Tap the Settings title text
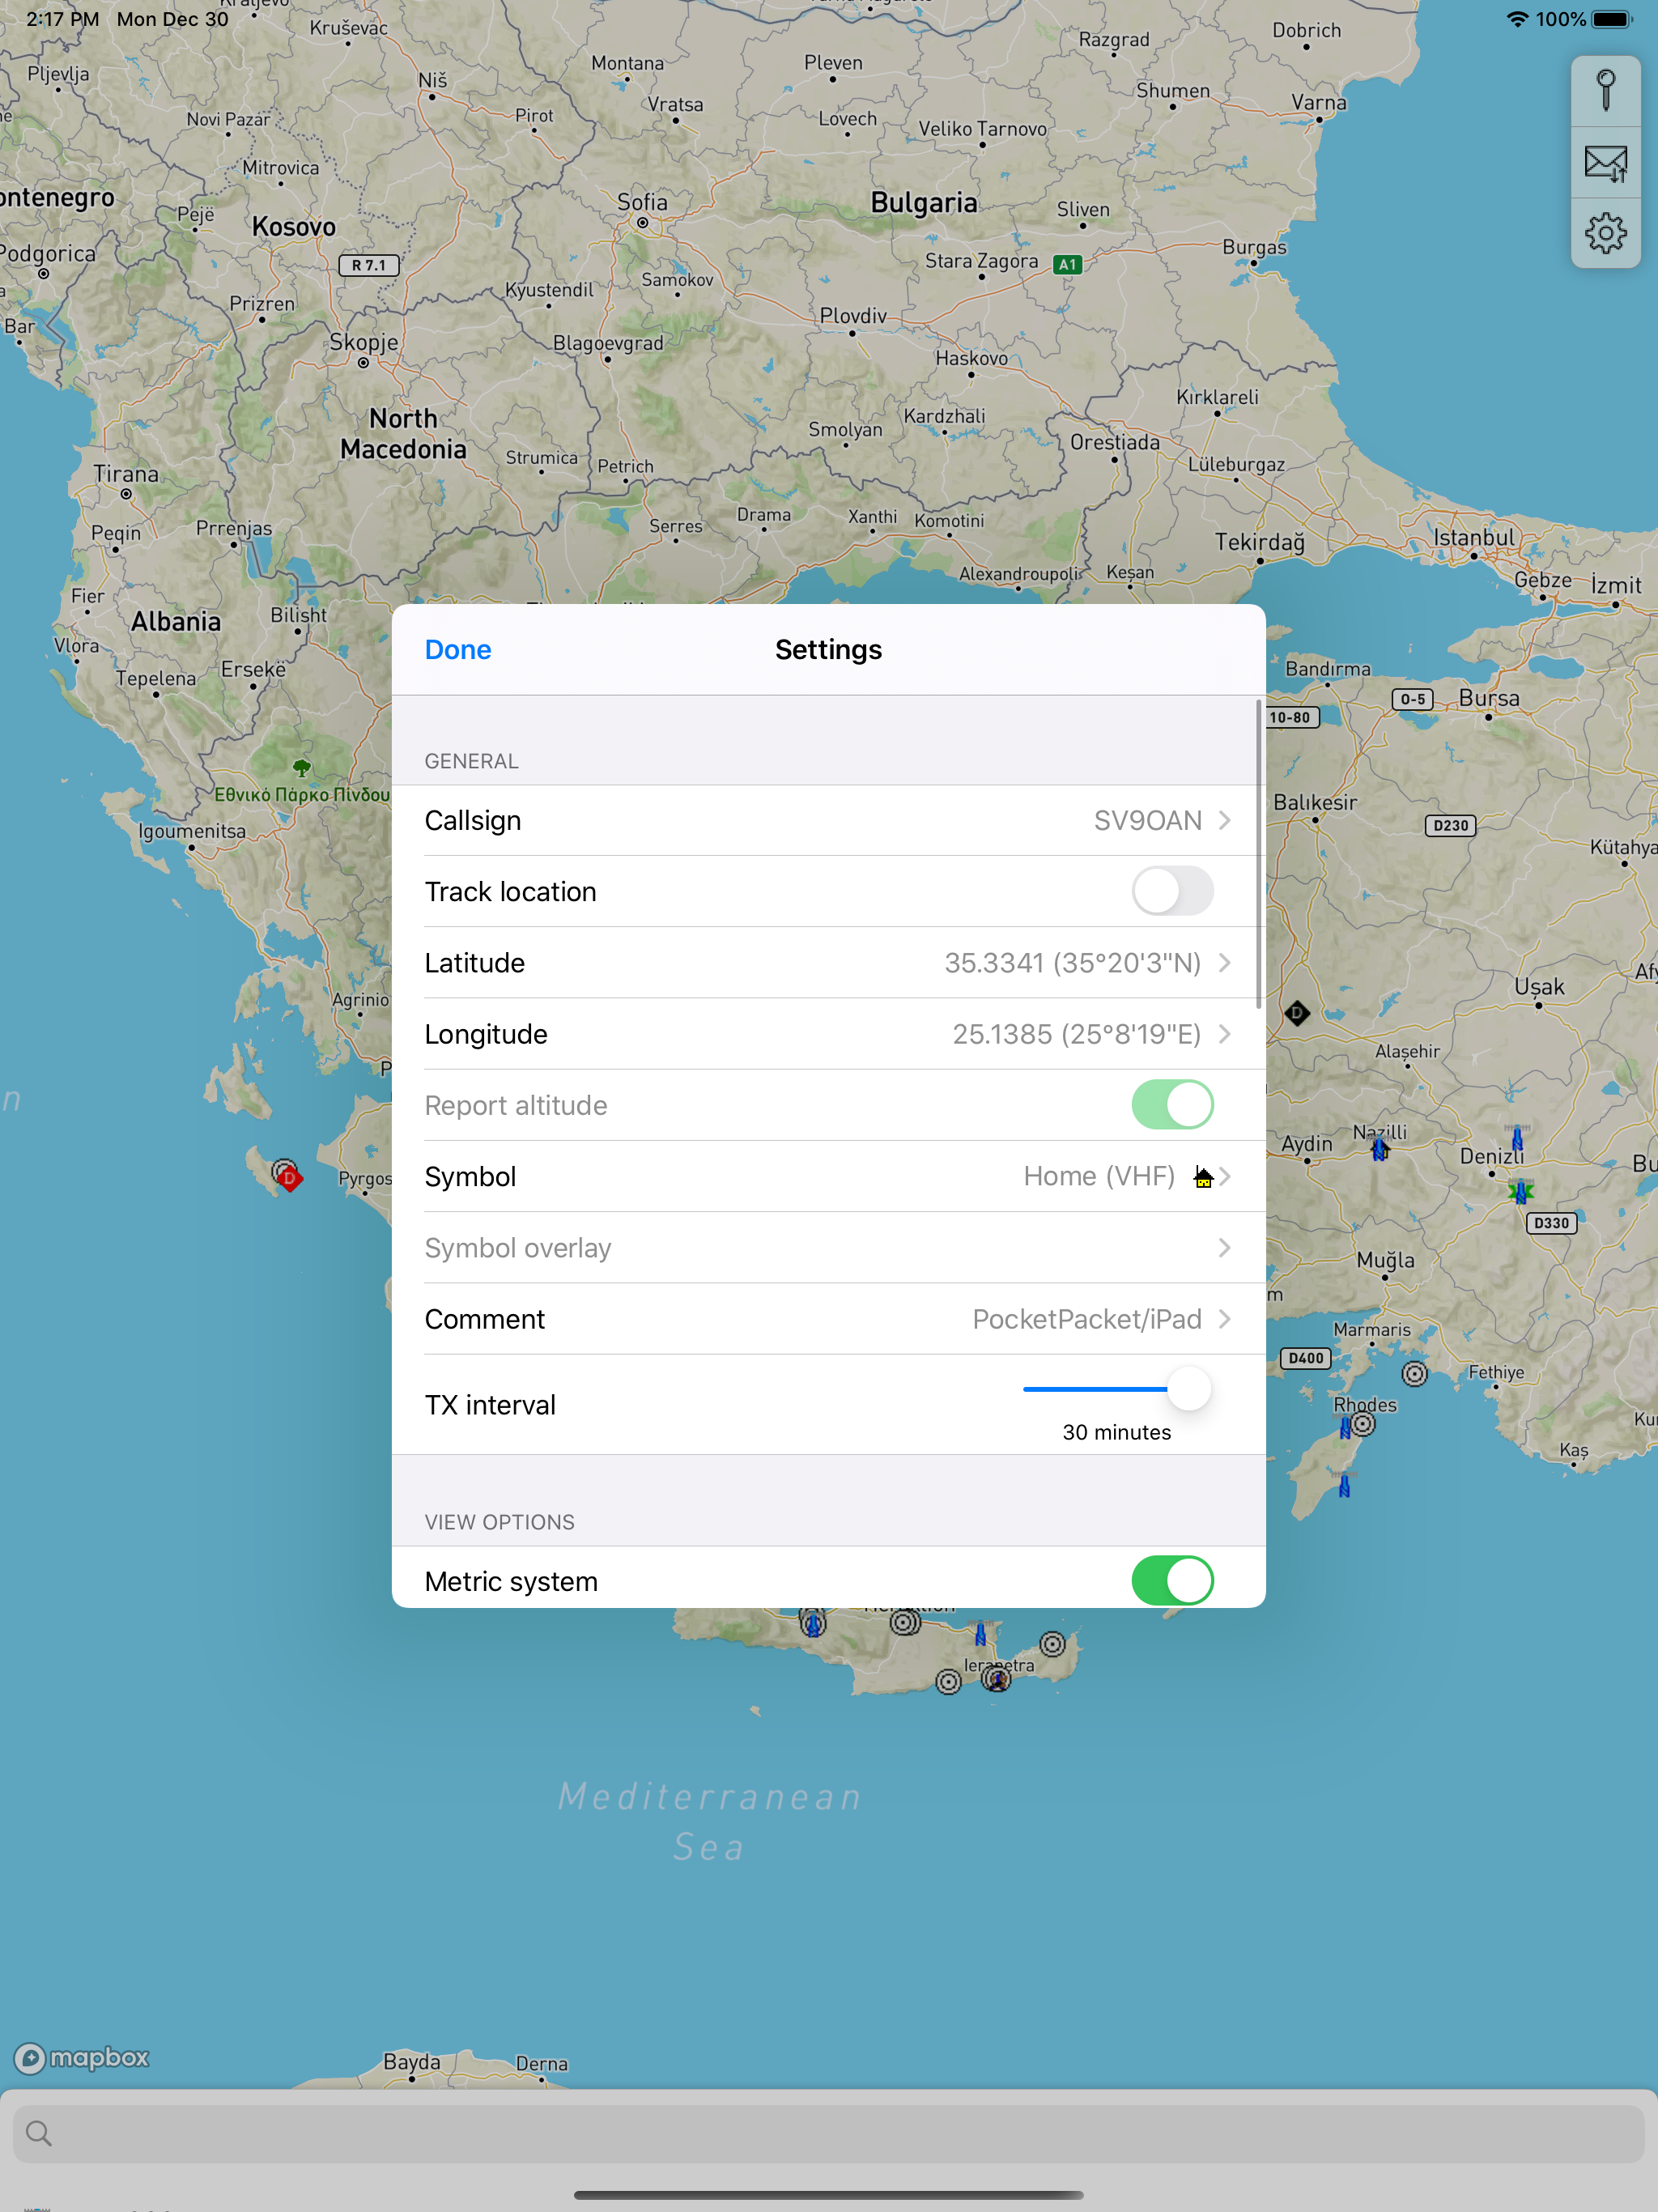1658x2212 pixels. (x=828, y=650)
